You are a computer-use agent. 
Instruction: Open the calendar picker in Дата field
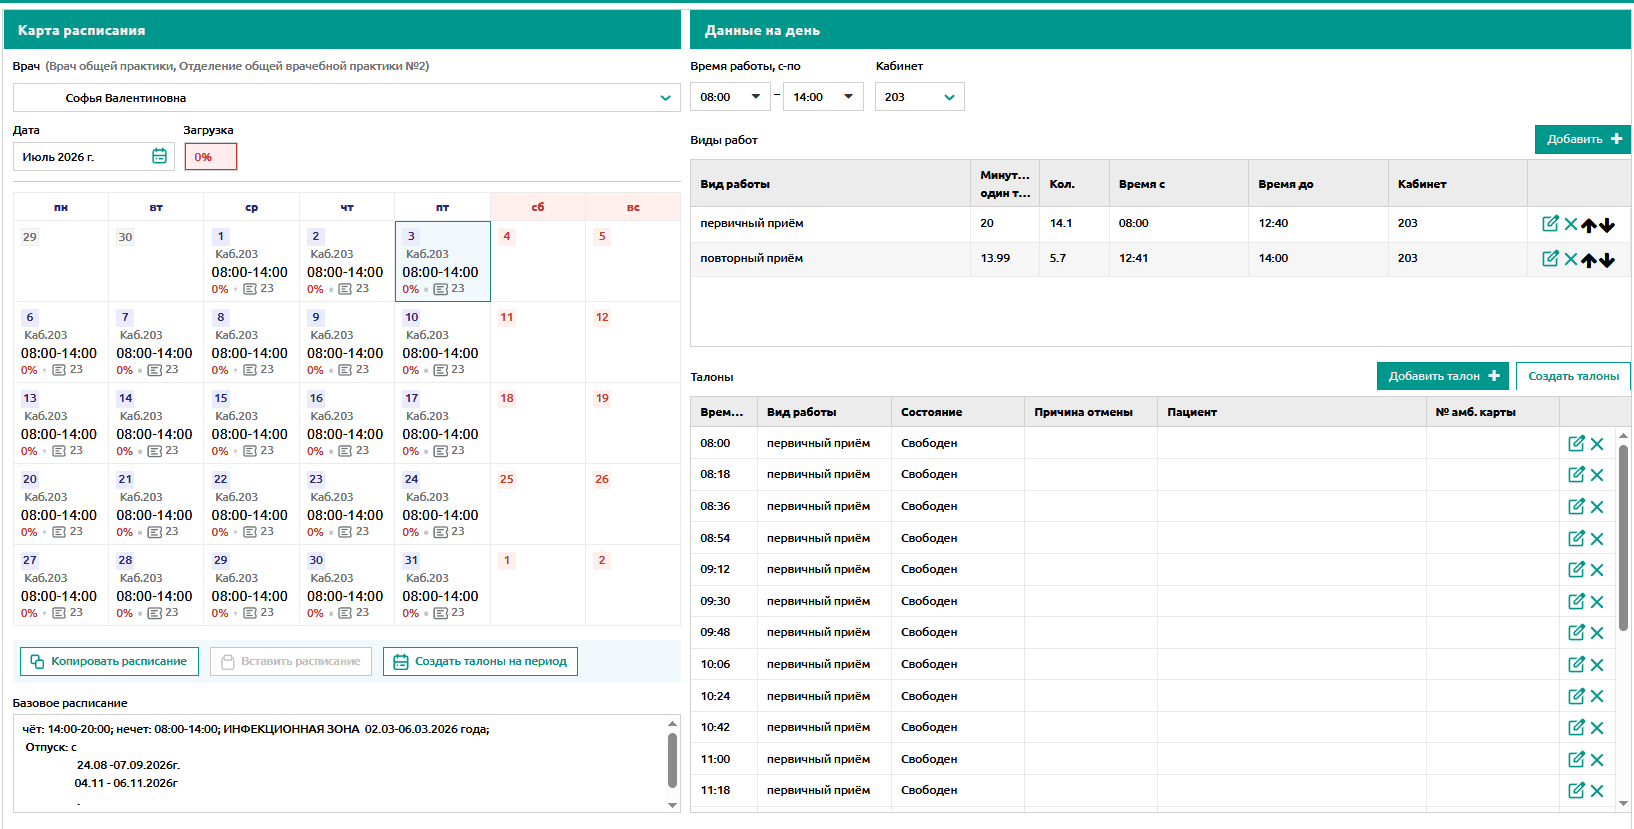159,156
